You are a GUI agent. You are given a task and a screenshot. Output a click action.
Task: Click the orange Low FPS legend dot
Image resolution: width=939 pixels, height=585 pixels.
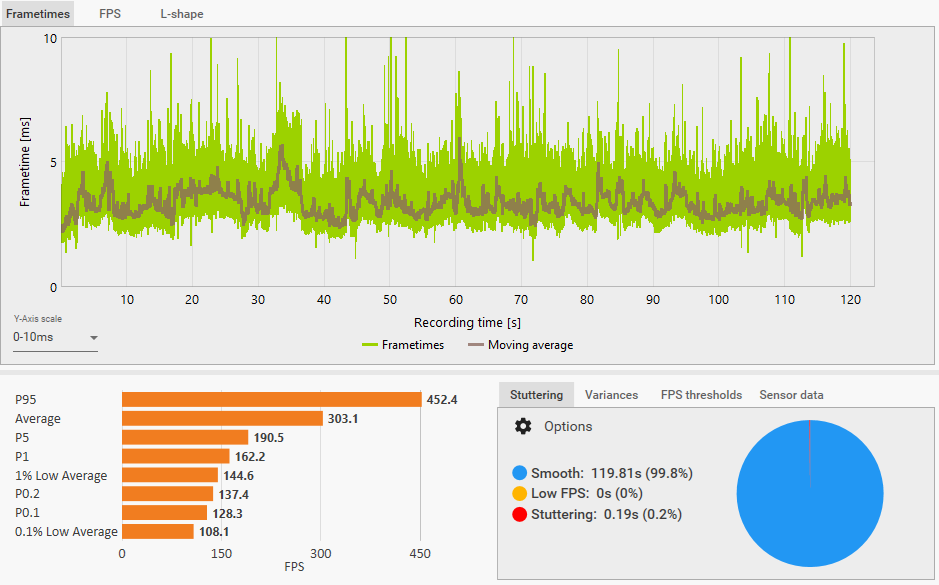[519, 493]
